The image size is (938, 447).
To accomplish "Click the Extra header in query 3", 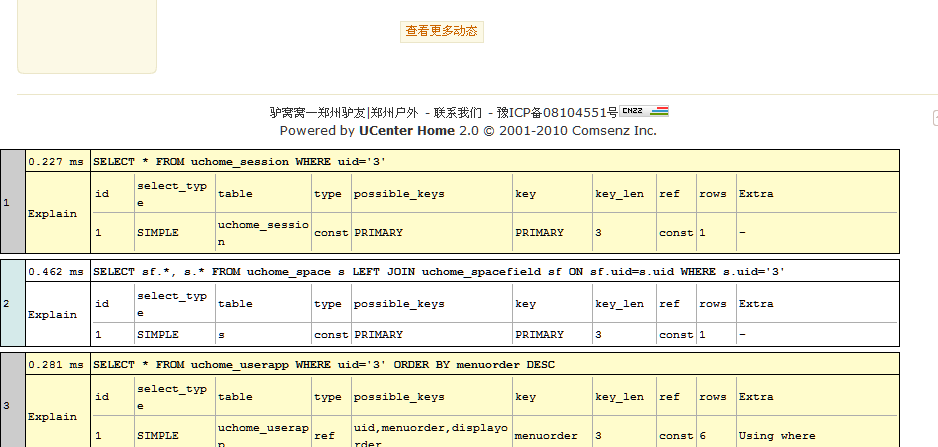I will coord(756,397).
